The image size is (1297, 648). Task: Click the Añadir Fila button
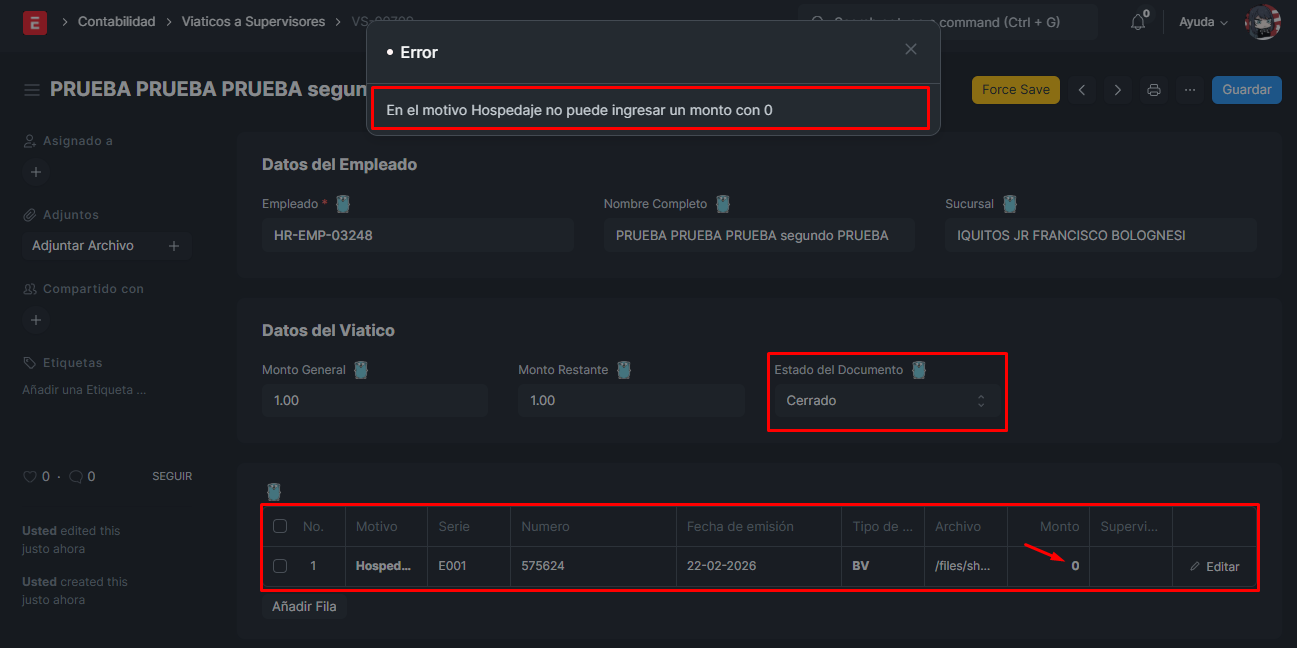tap(304, 607)
